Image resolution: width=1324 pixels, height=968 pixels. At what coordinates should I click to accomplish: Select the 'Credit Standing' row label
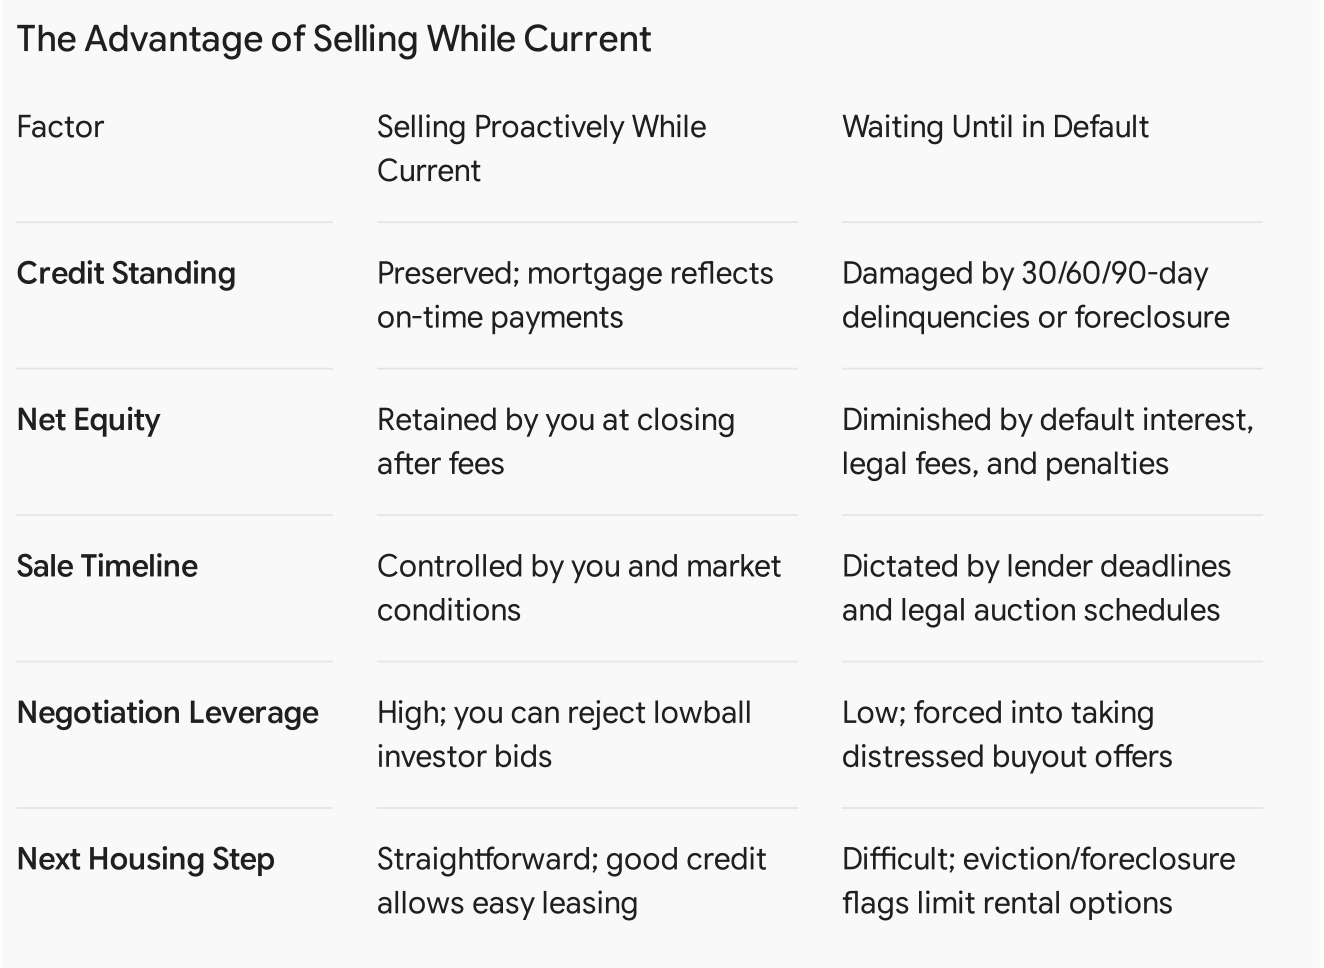point(126,273)
